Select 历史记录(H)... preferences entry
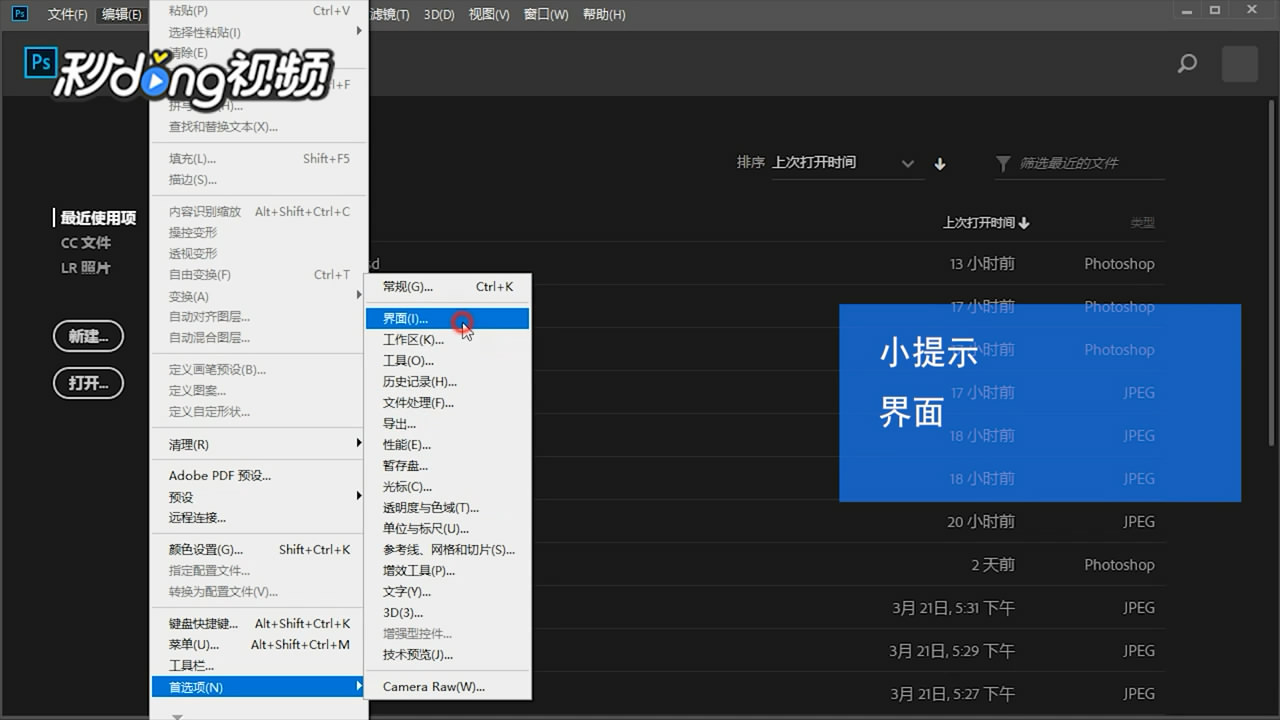The width and height of the screenshot is (1280, 720). pos(447,381)
